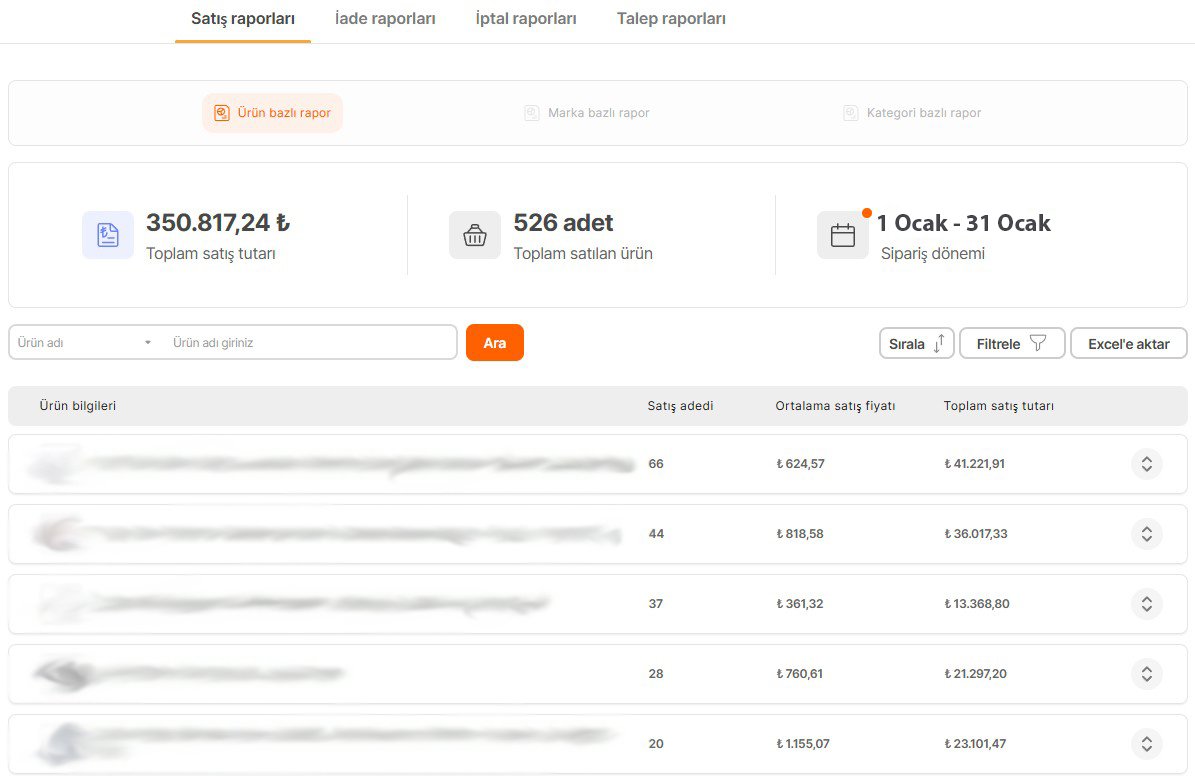
Task: Expand the row totaling ₺23.101,47
Action: pyautogui.click(x=1146, y=744)
